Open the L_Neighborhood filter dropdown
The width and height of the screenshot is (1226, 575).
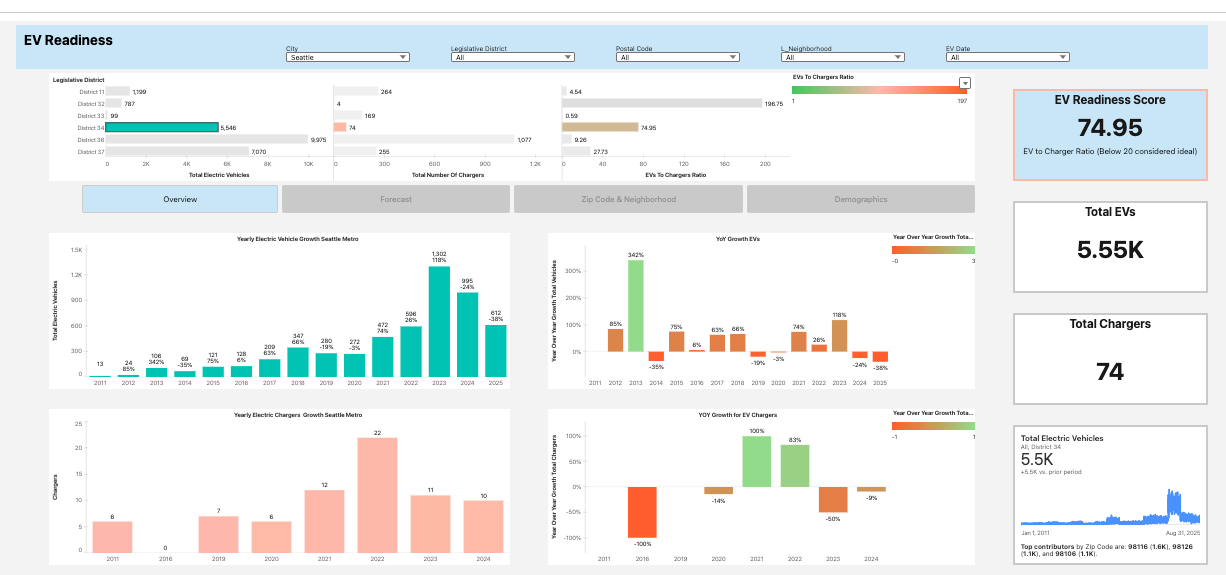(842, 57)
